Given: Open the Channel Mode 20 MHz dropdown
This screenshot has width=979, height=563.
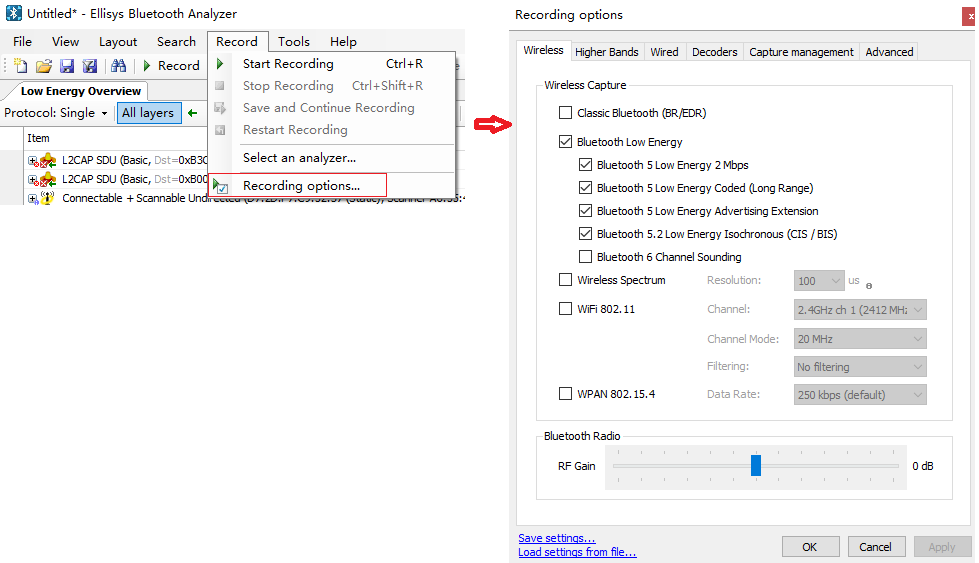Looking at the screenshot, I should coord(860,339).
